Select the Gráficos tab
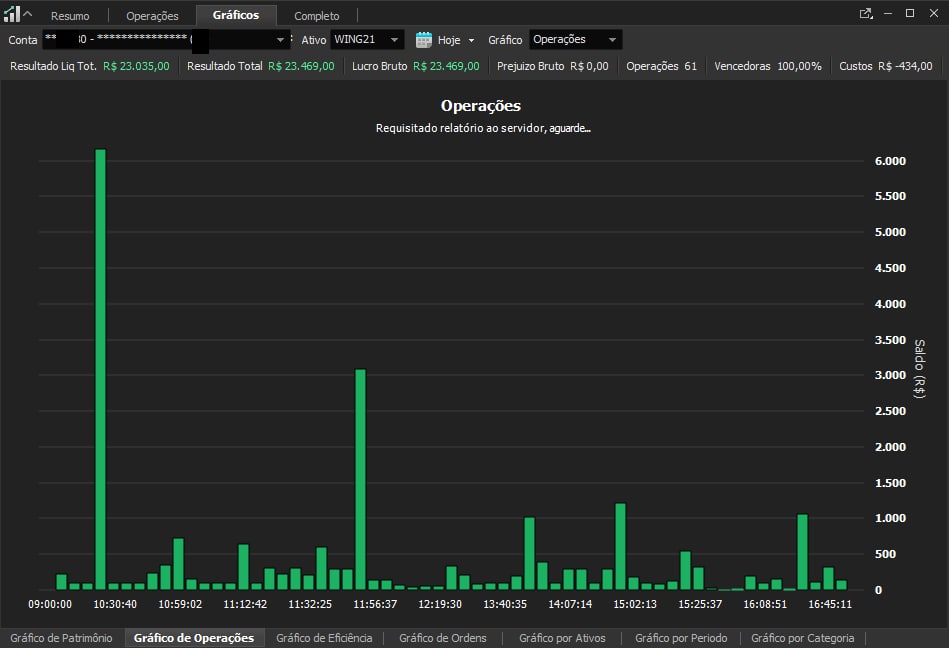This screenshot has height=648, width=949. (x=236, y=15)
